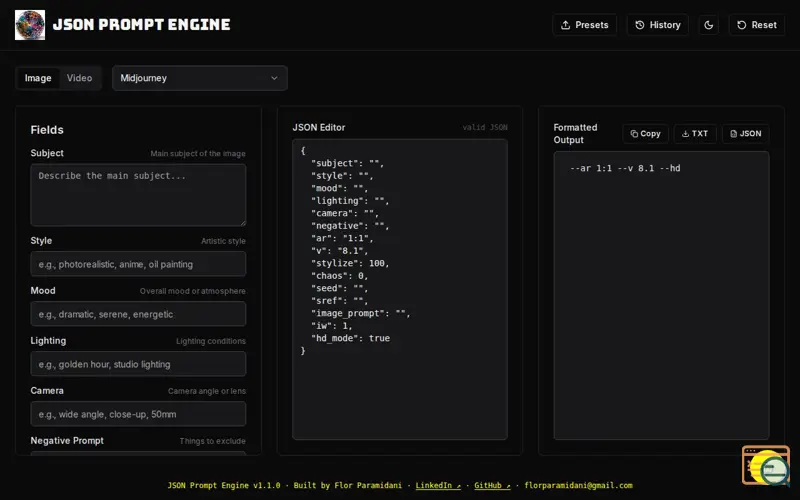This screenshot has height=500, width=800.
Task: Click the "Fields" panel heading
Action: (x=47, y=130)
